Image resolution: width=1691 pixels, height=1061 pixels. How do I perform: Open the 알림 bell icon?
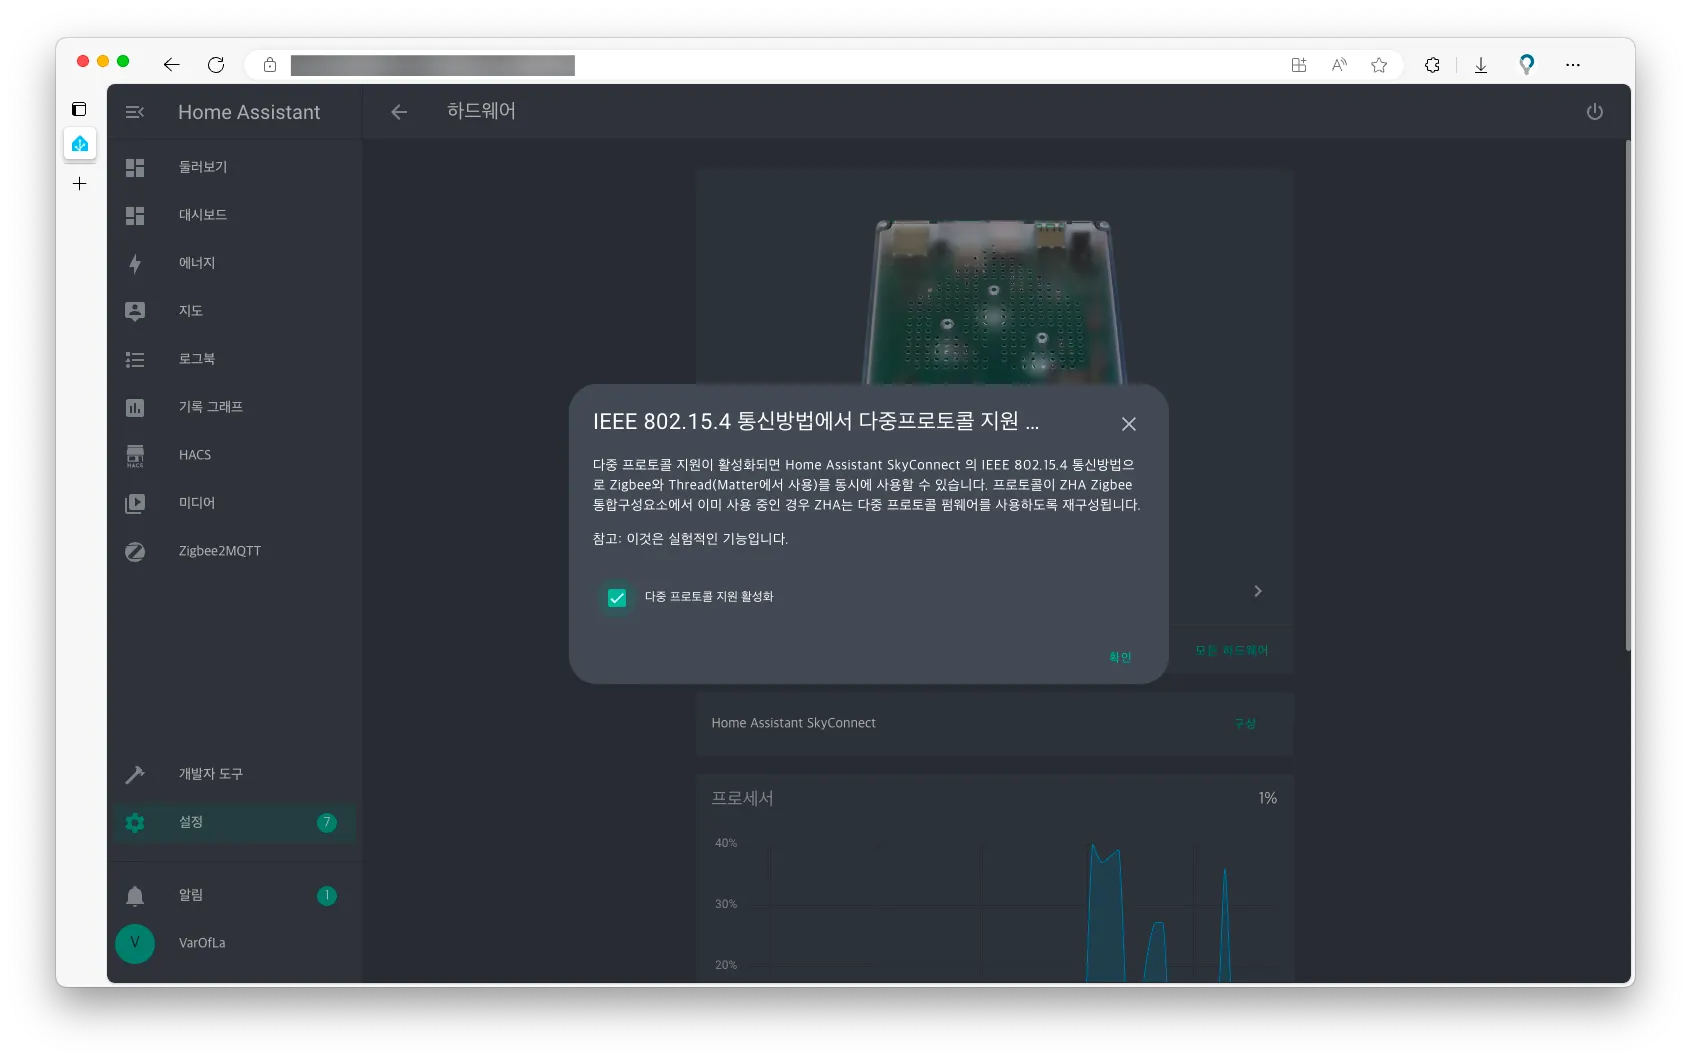(x=135, y=895)
